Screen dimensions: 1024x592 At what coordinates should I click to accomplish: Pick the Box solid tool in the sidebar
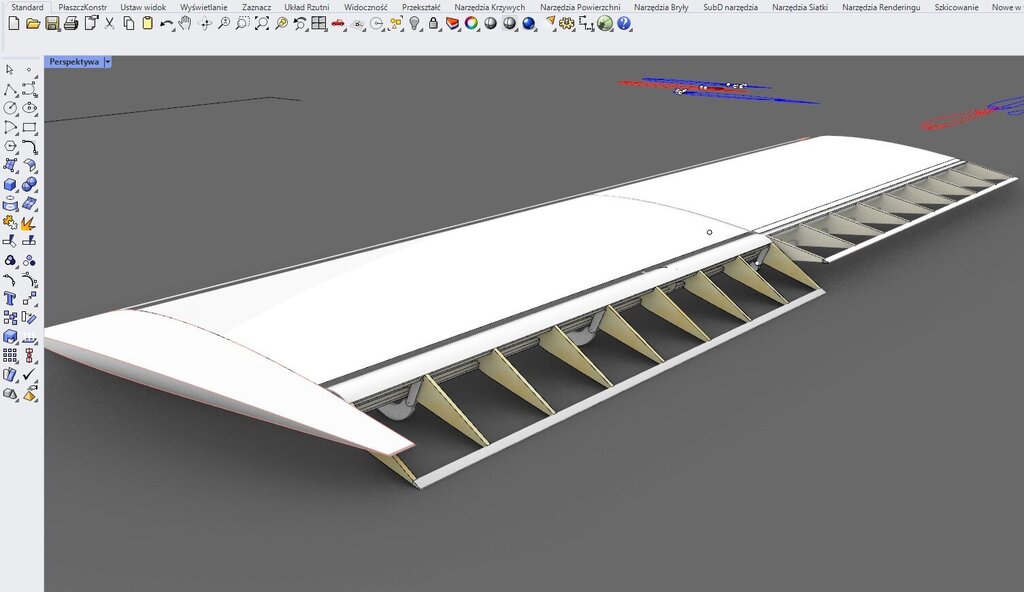(11, 185)
